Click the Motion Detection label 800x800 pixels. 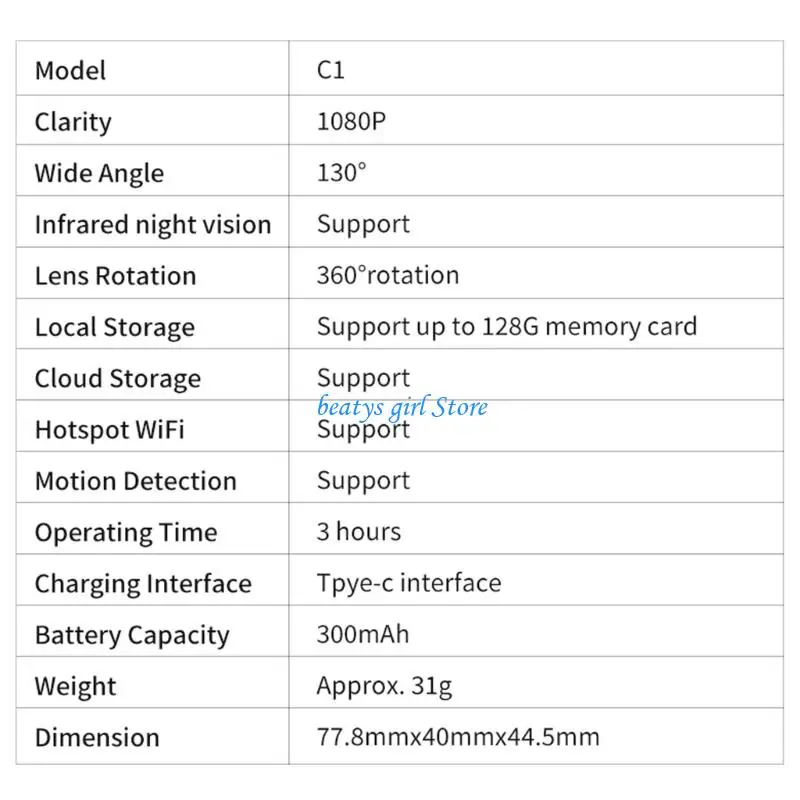136,481
